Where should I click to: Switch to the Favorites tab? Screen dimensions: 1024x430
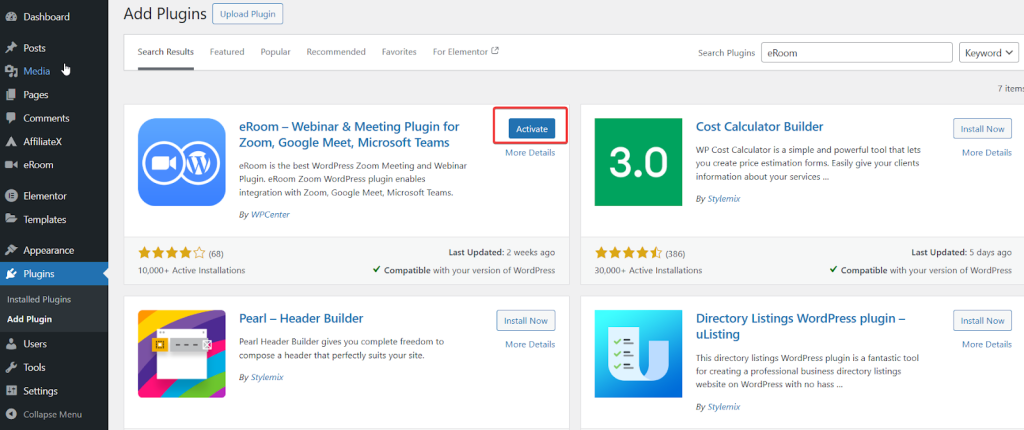[x=399, y=52]
